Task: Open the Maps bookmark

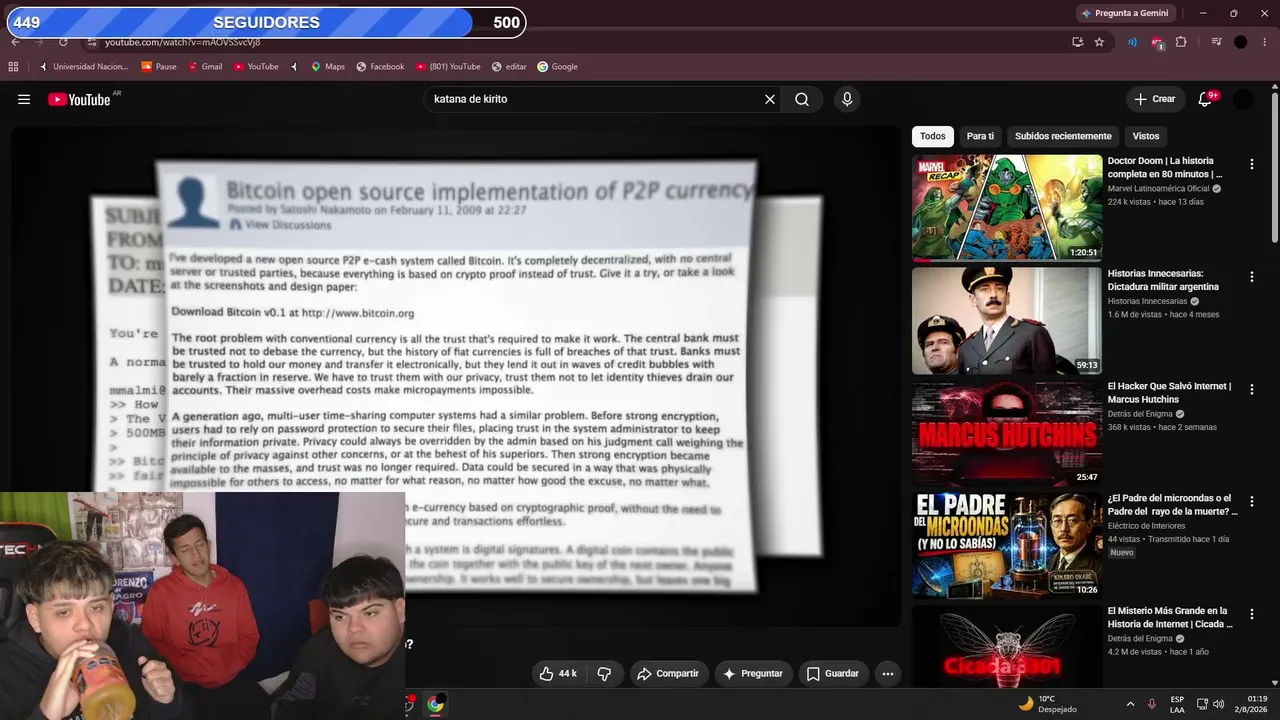Action: (327, 67)
